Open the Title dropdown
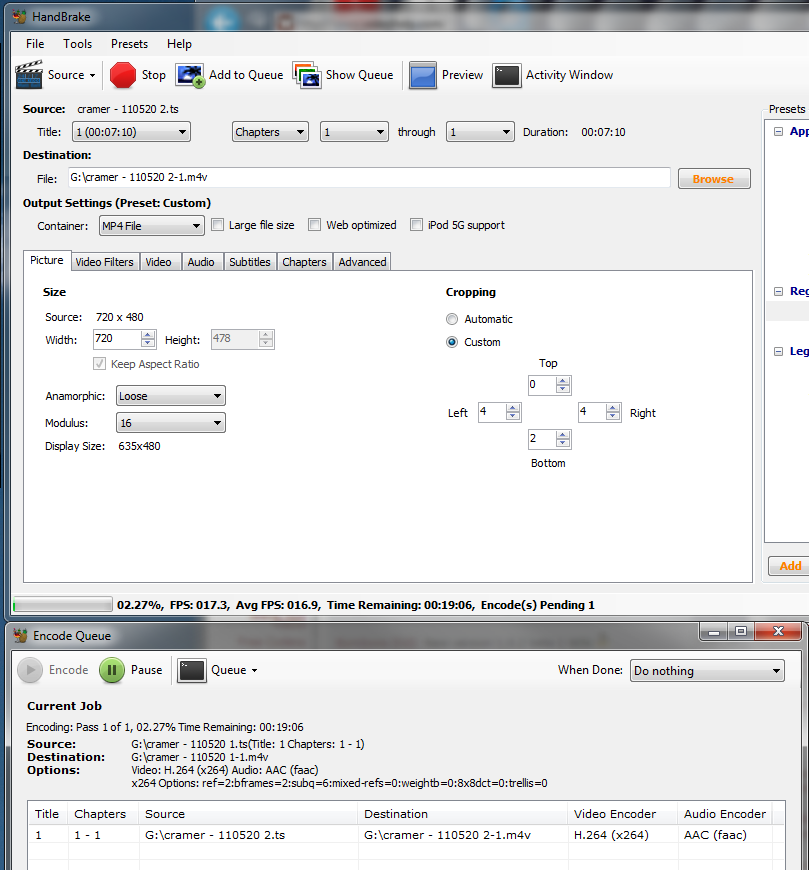809x870 pixels. click(131, 132)
